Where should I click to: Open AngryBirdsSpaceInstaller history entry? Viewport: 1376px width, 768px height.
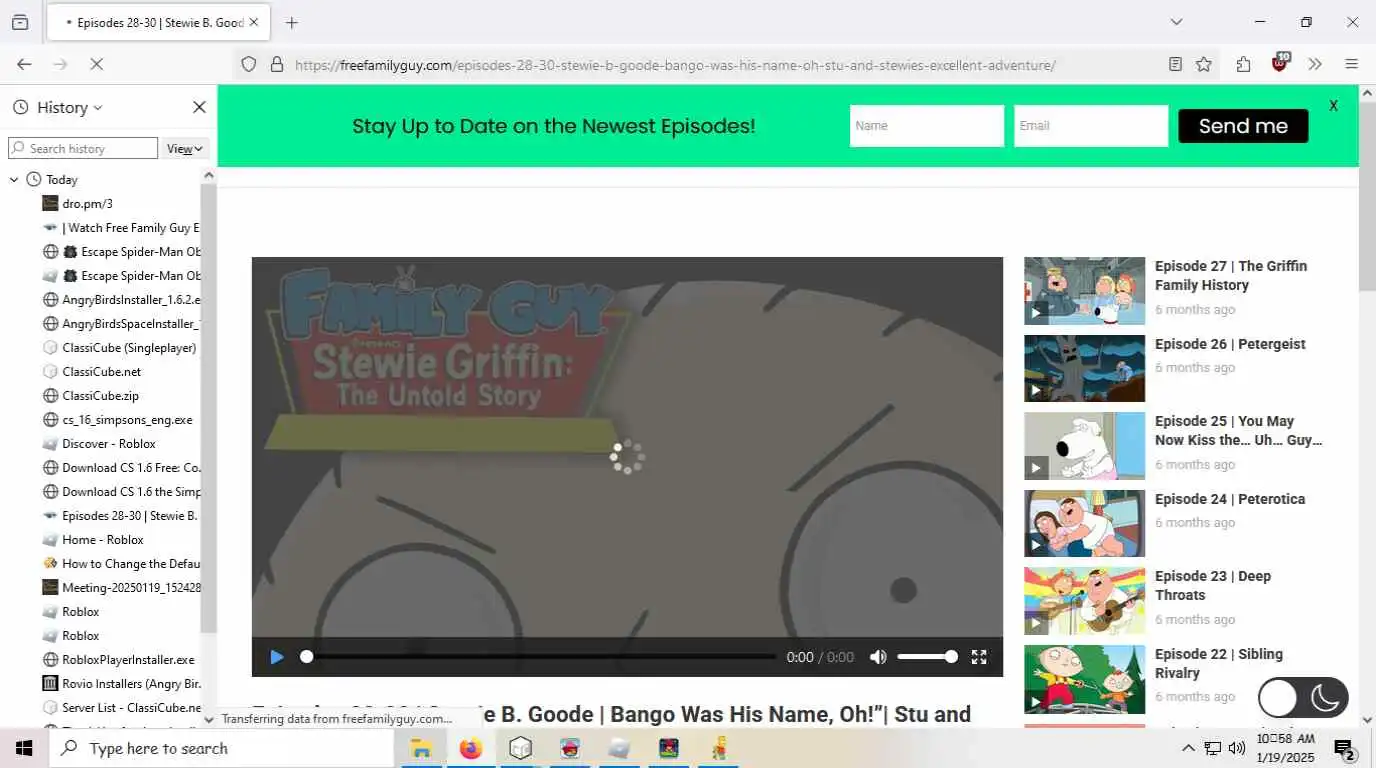(120, 324)
